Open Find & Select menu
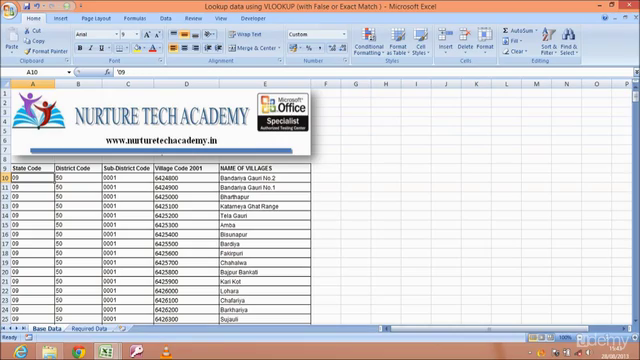Image resolution: width=640 pixels, height=360 pixels. tap(569, 42)
